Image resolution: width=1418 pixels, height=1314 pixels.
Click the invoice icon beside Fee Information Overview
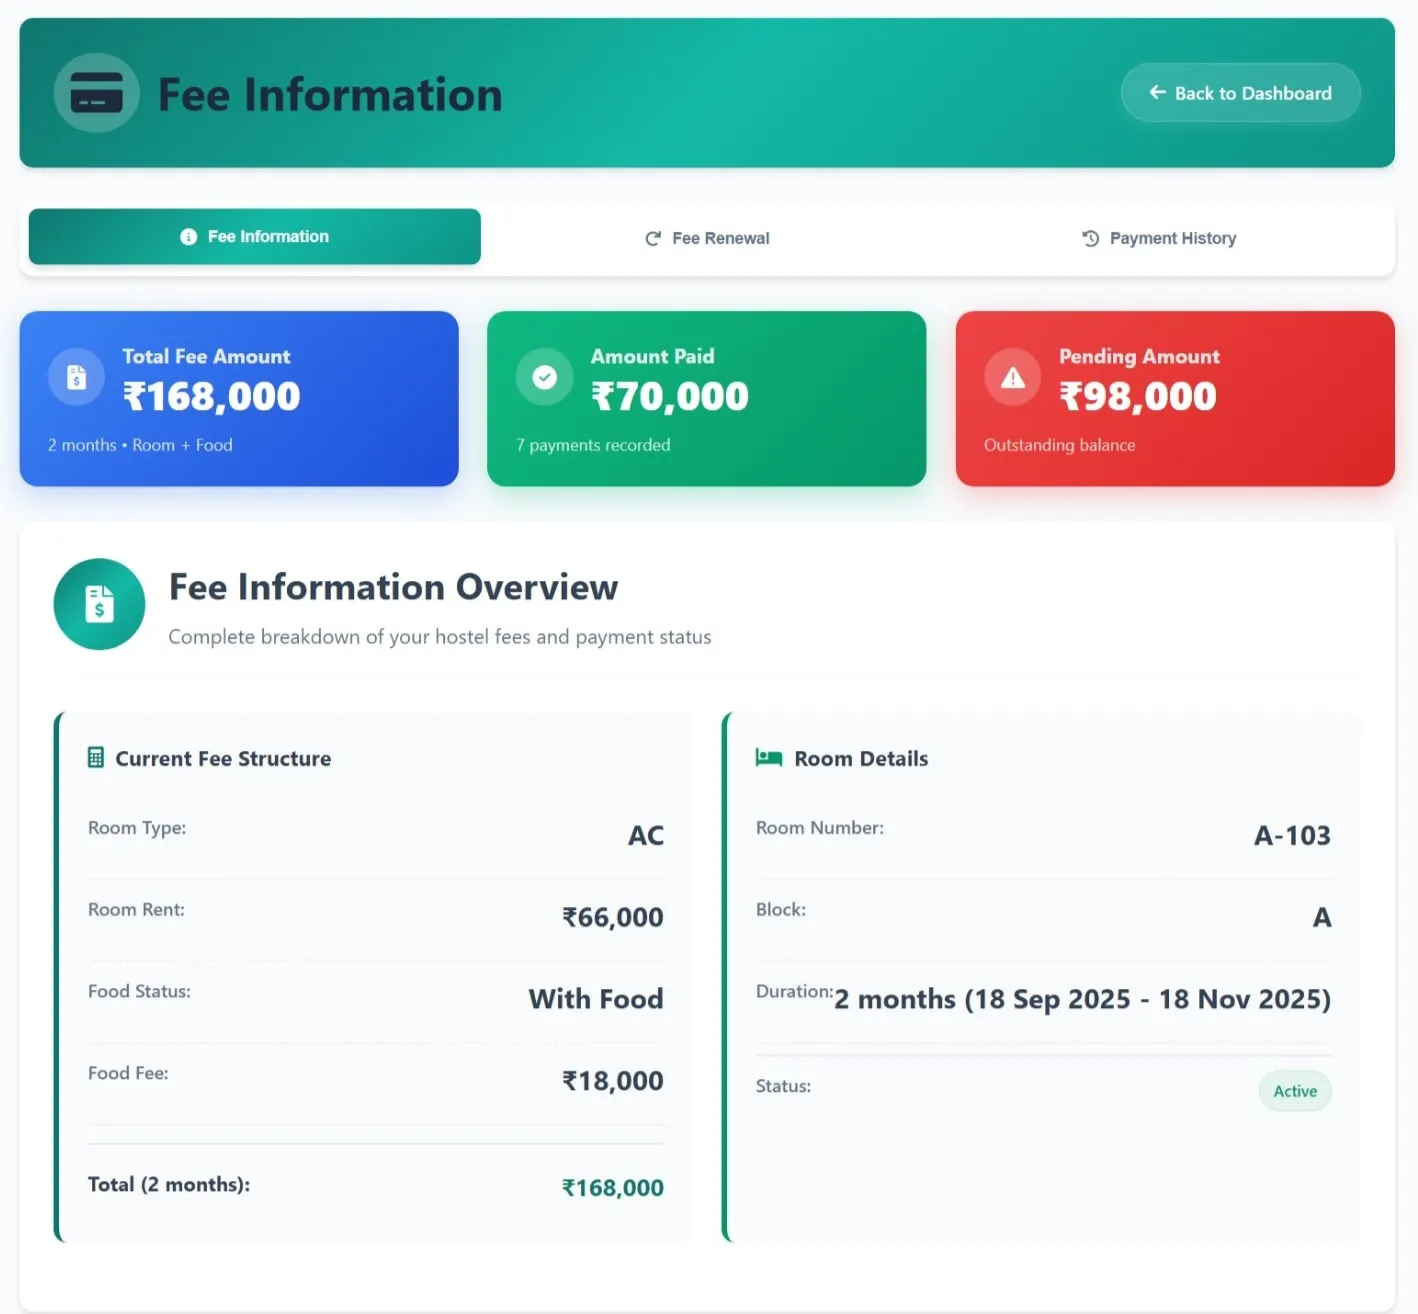coord(99,605)
